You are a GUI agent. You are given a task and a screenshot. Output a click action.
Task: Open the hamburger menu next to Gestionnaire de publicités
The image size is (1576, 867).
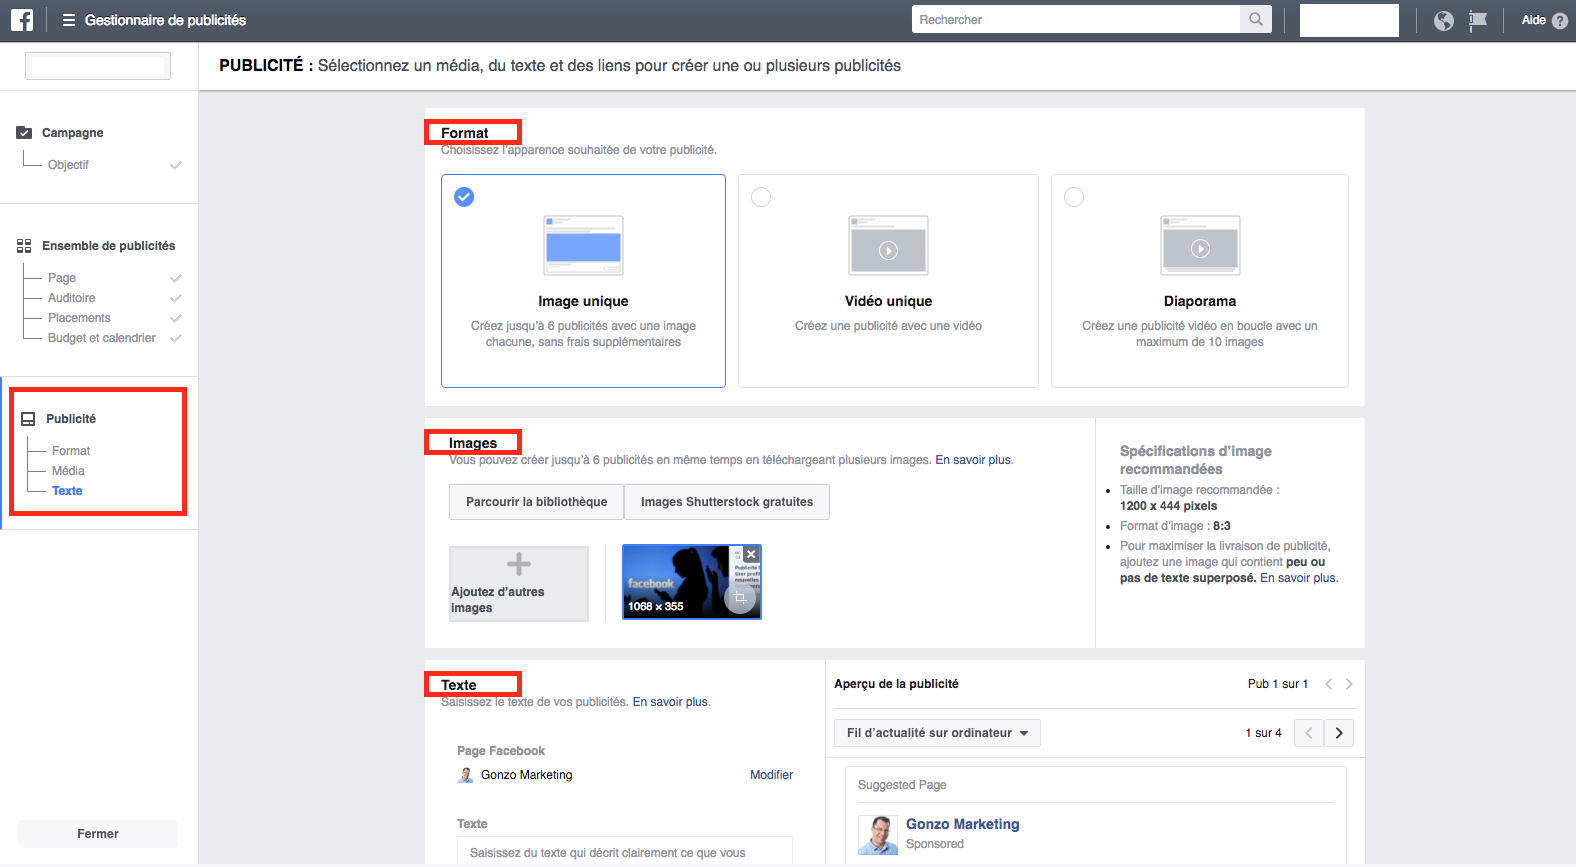69,20
